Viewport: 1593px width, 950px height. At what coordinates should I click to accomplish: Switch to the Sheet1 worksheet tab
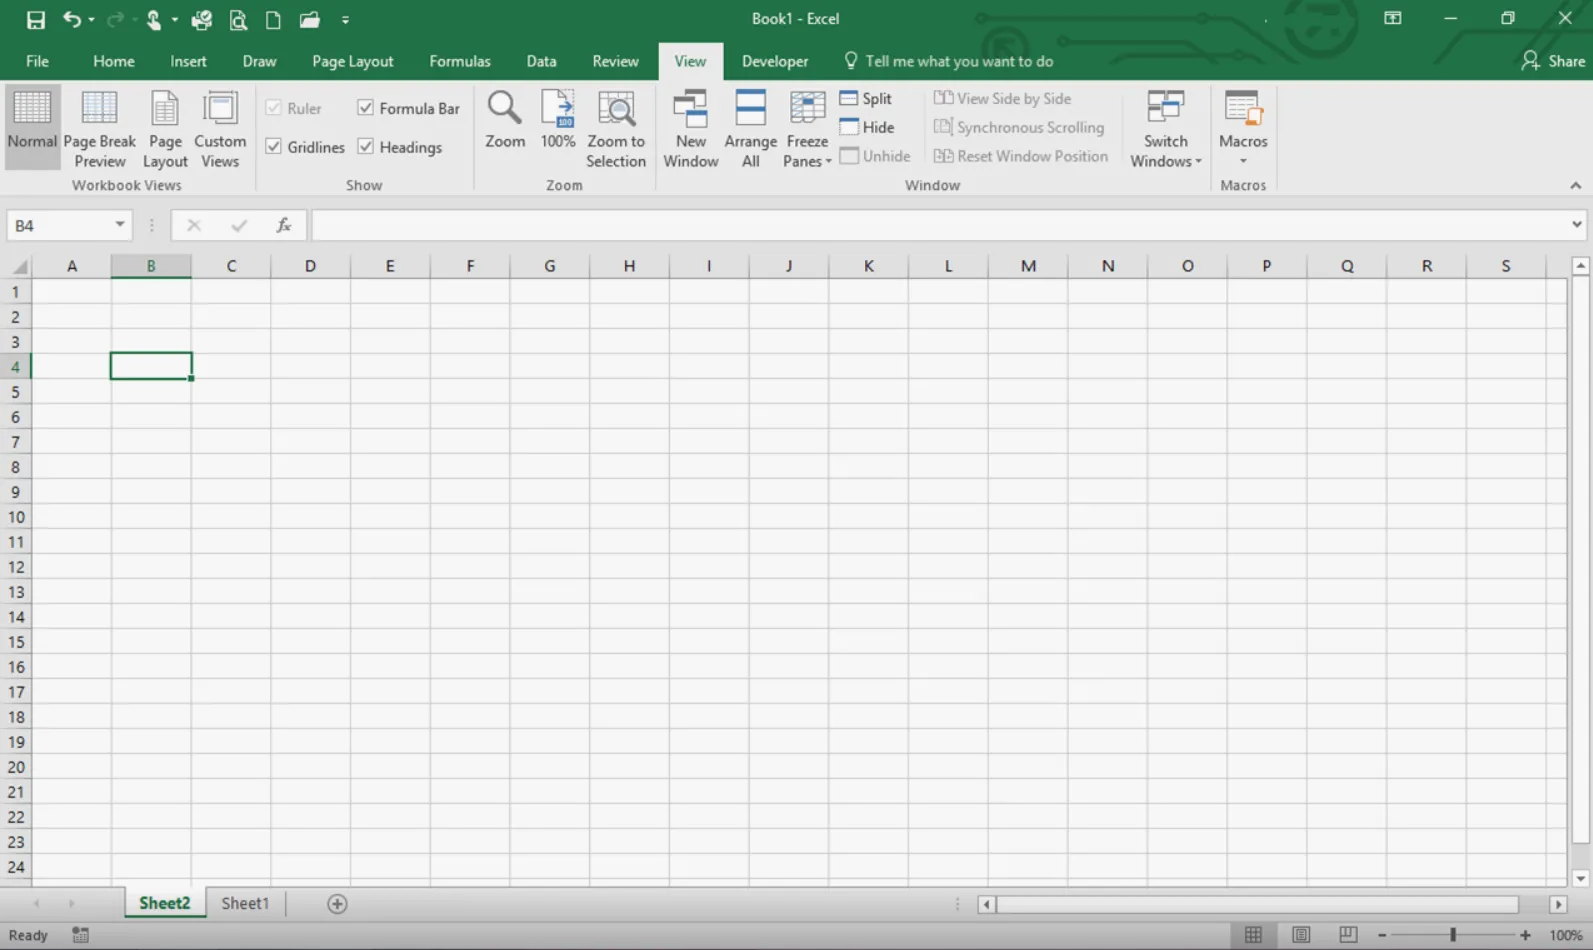(245, 903)
